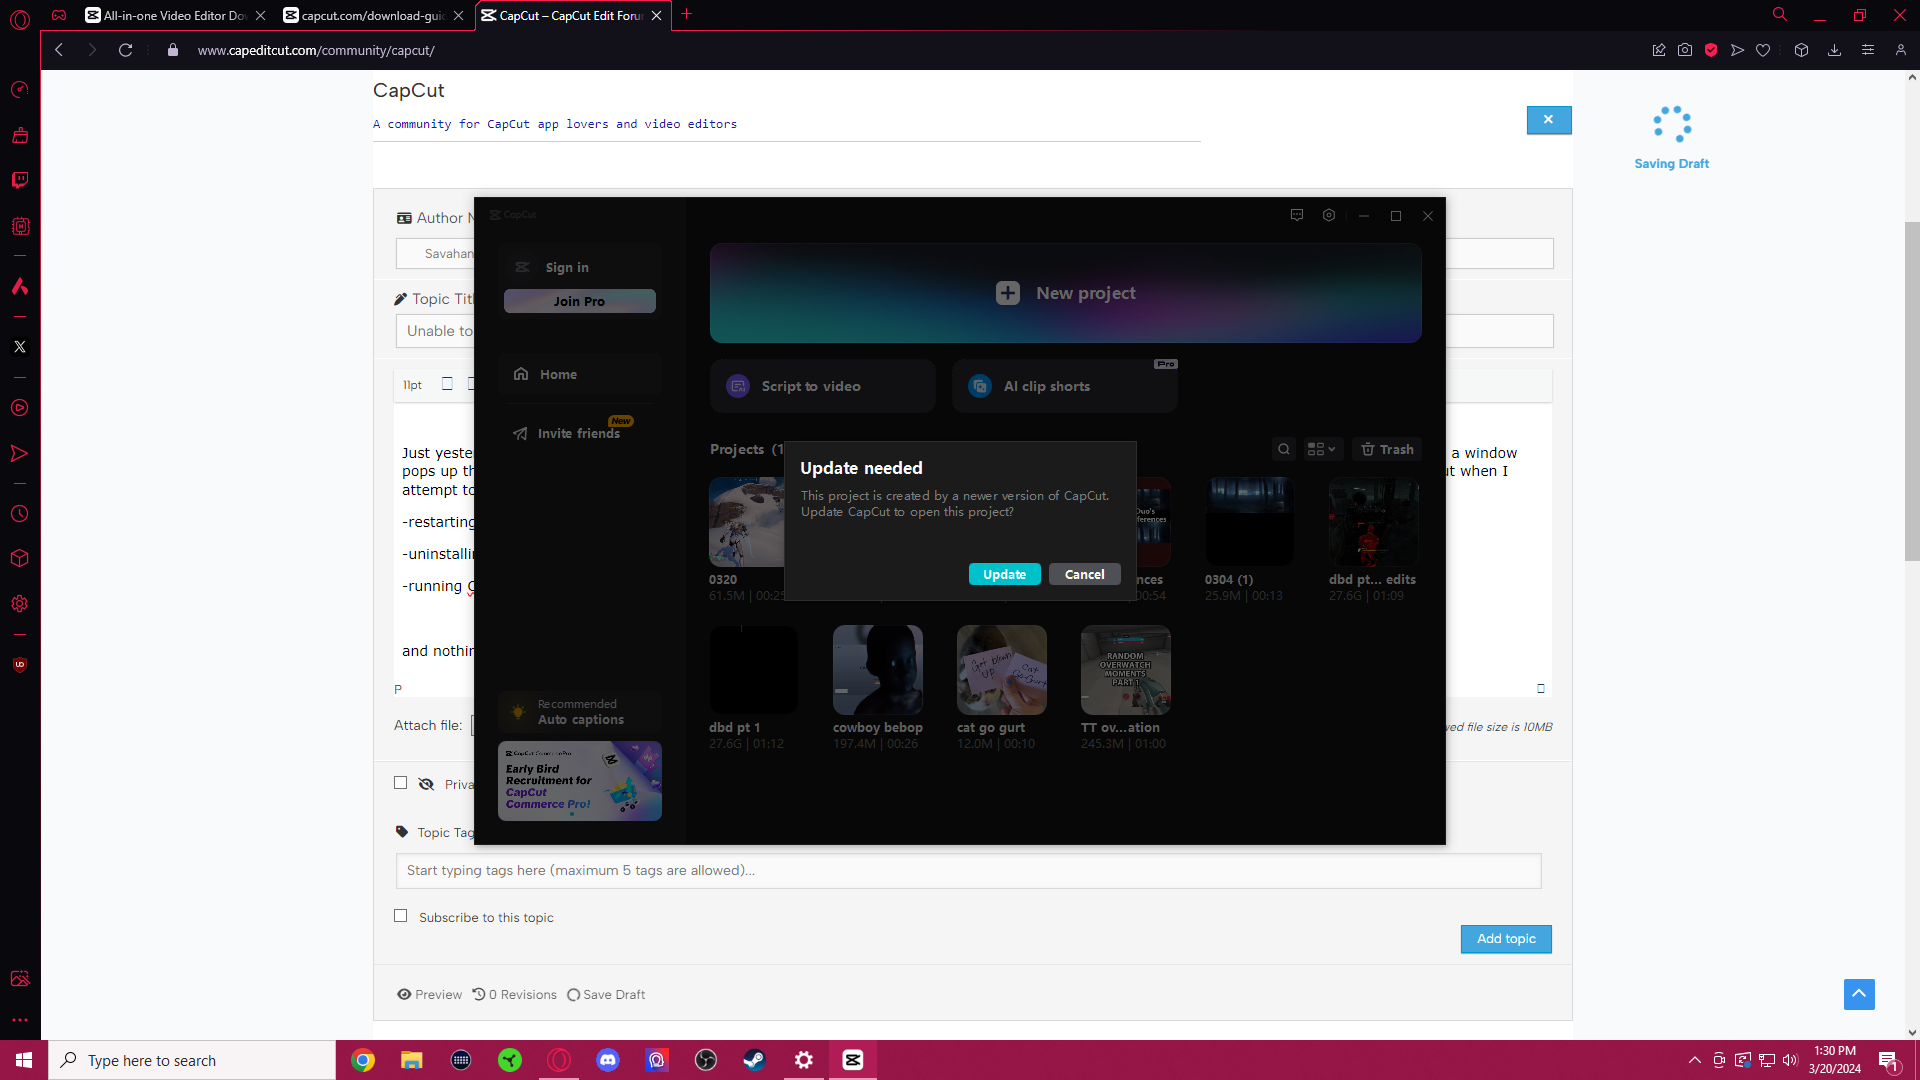
Task: Go back to previous page
Action: click(x=59, y=50)
